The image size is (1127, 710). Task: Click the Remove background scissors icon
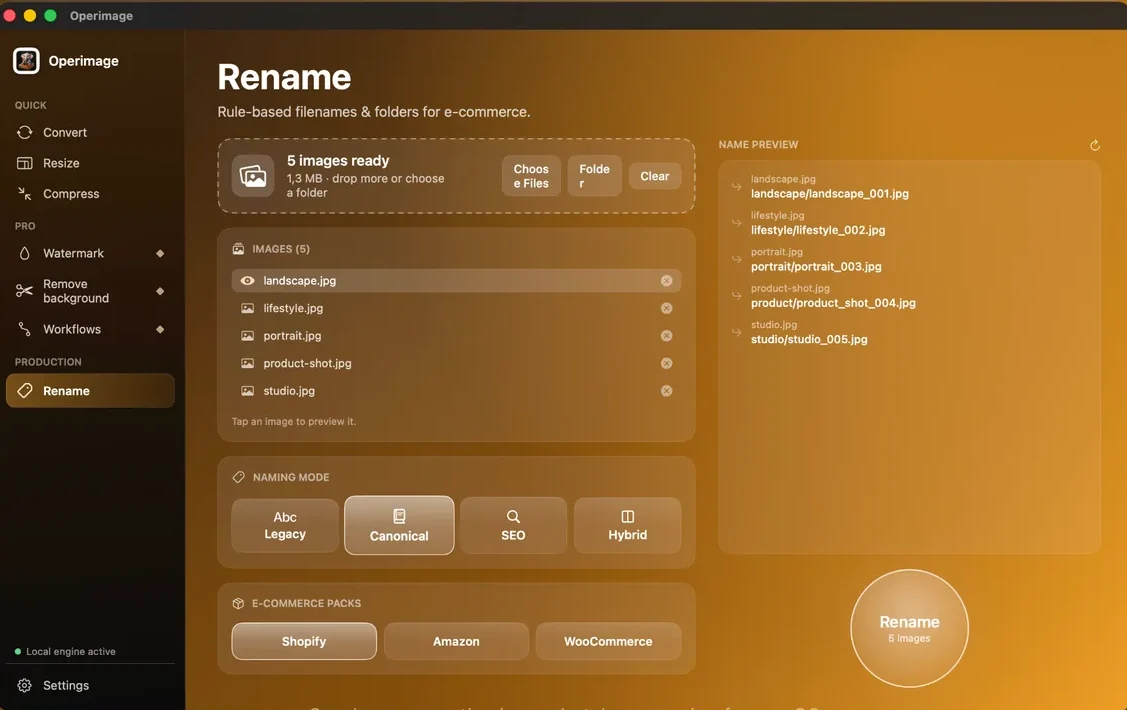(x=24, y=291)
